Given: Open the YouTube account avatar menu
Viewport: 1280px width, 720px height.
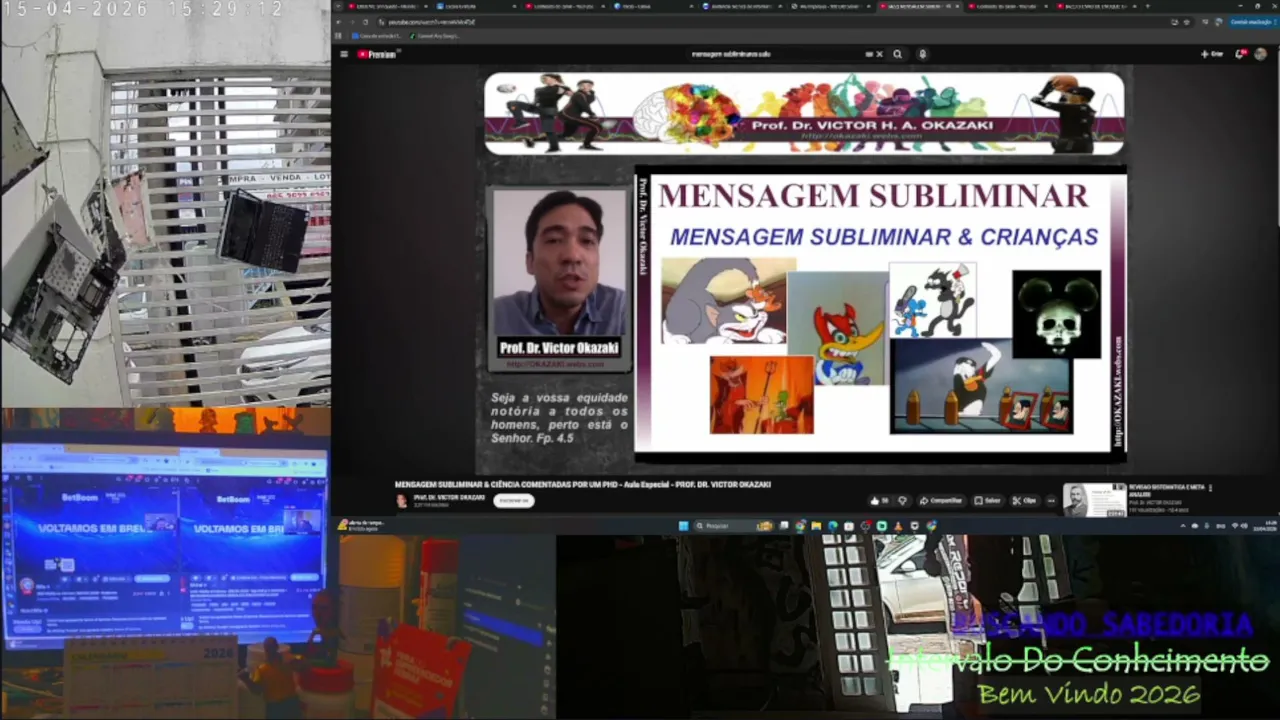Looking at the screenshot, I should point(1260,54).
